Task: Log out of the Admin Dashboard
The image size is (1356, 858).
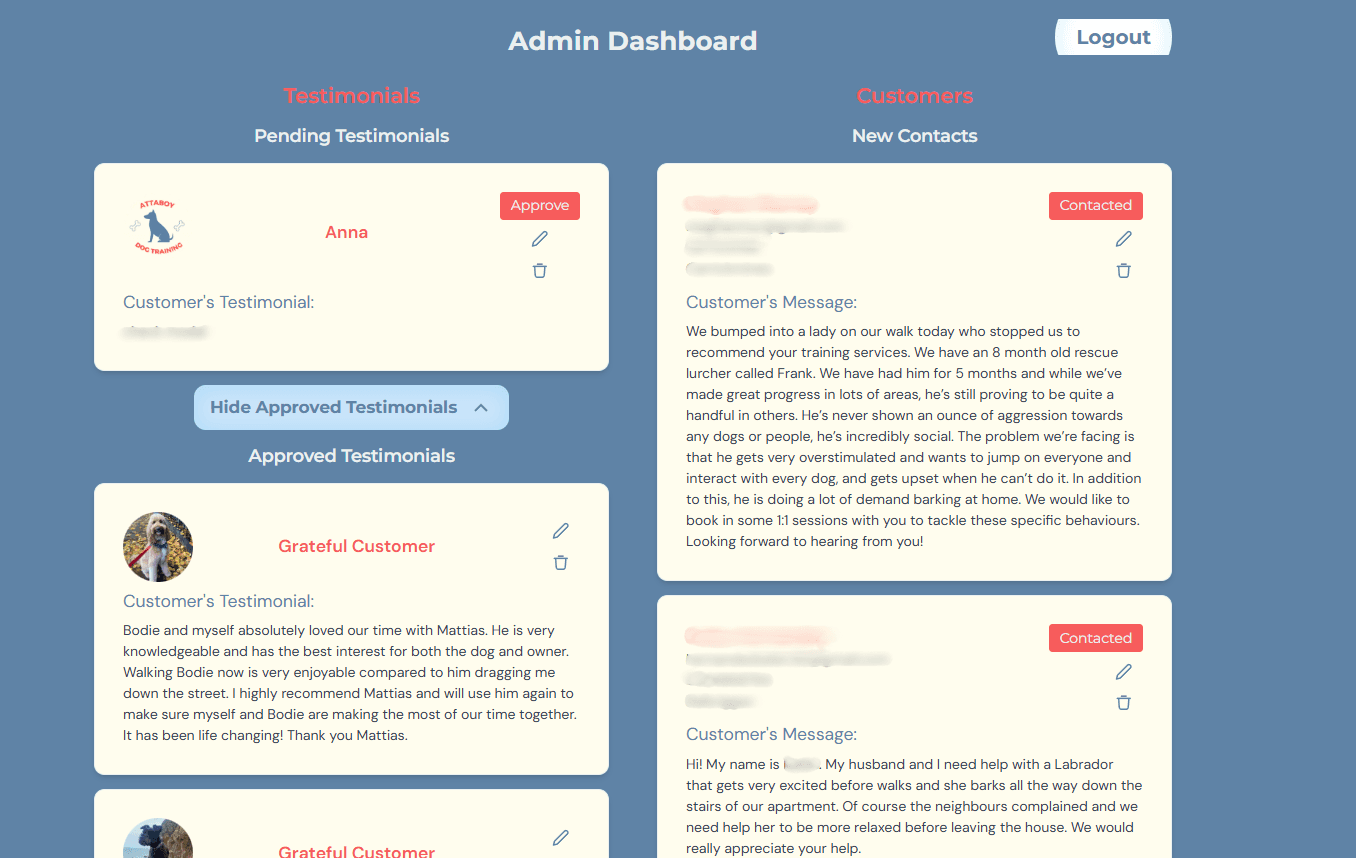Action: (1113, 38)
